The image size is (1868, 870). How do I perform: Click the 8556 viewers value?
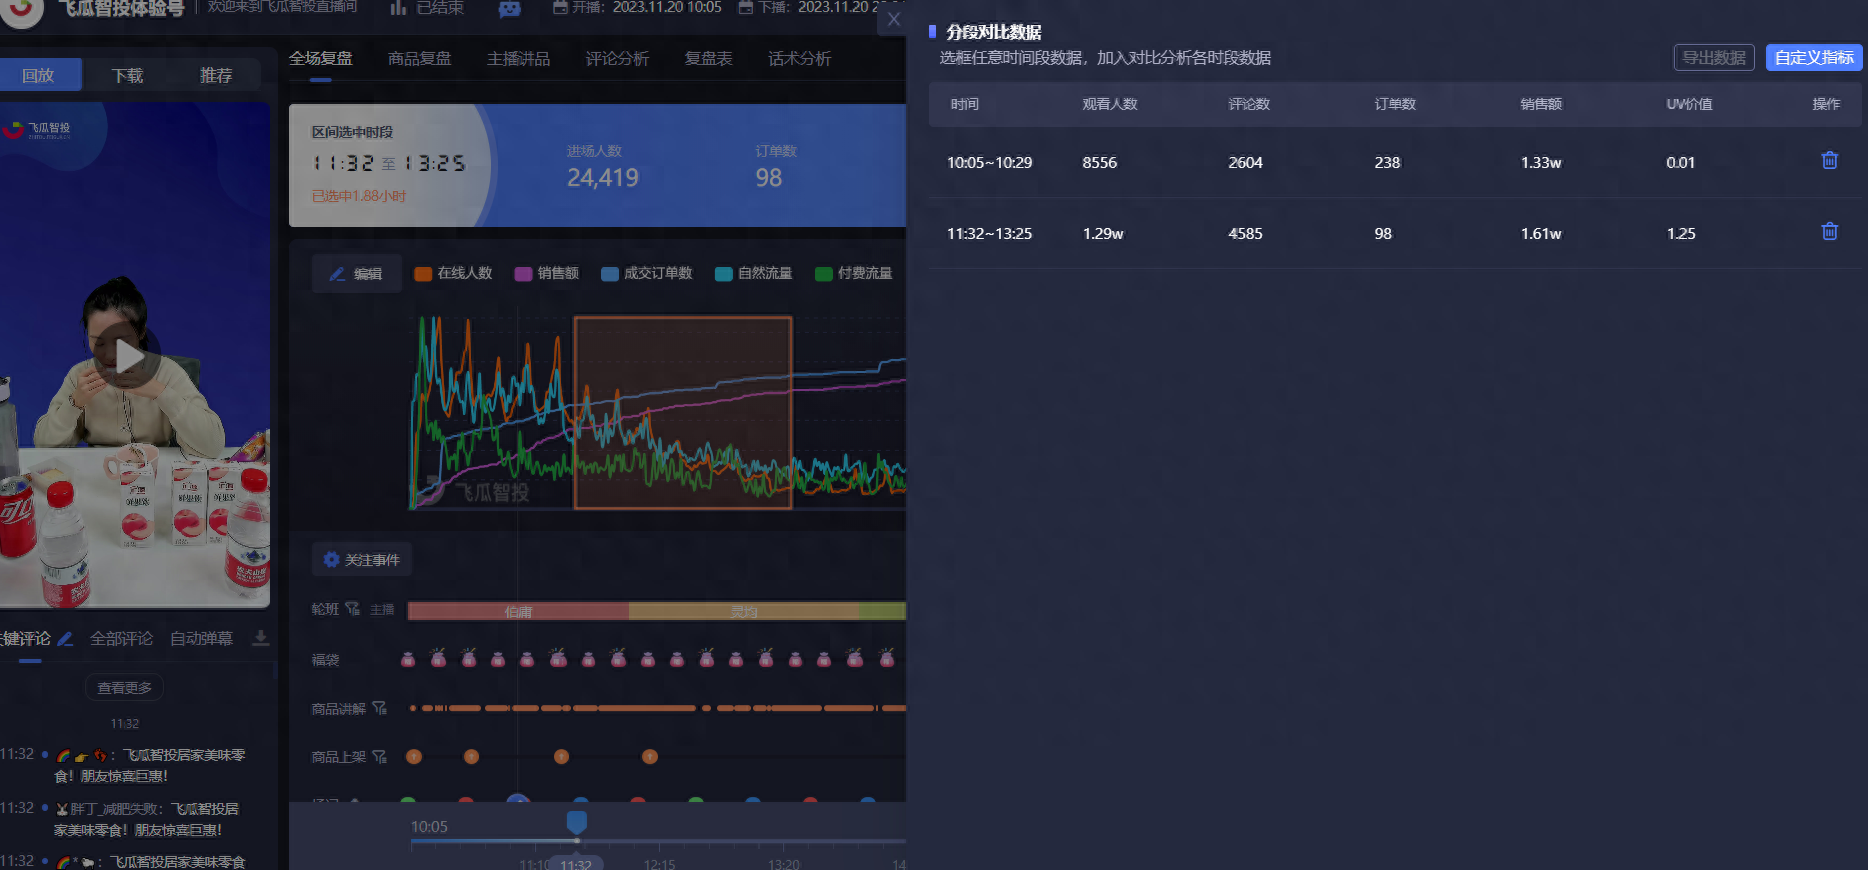(x=1099, y=162)
